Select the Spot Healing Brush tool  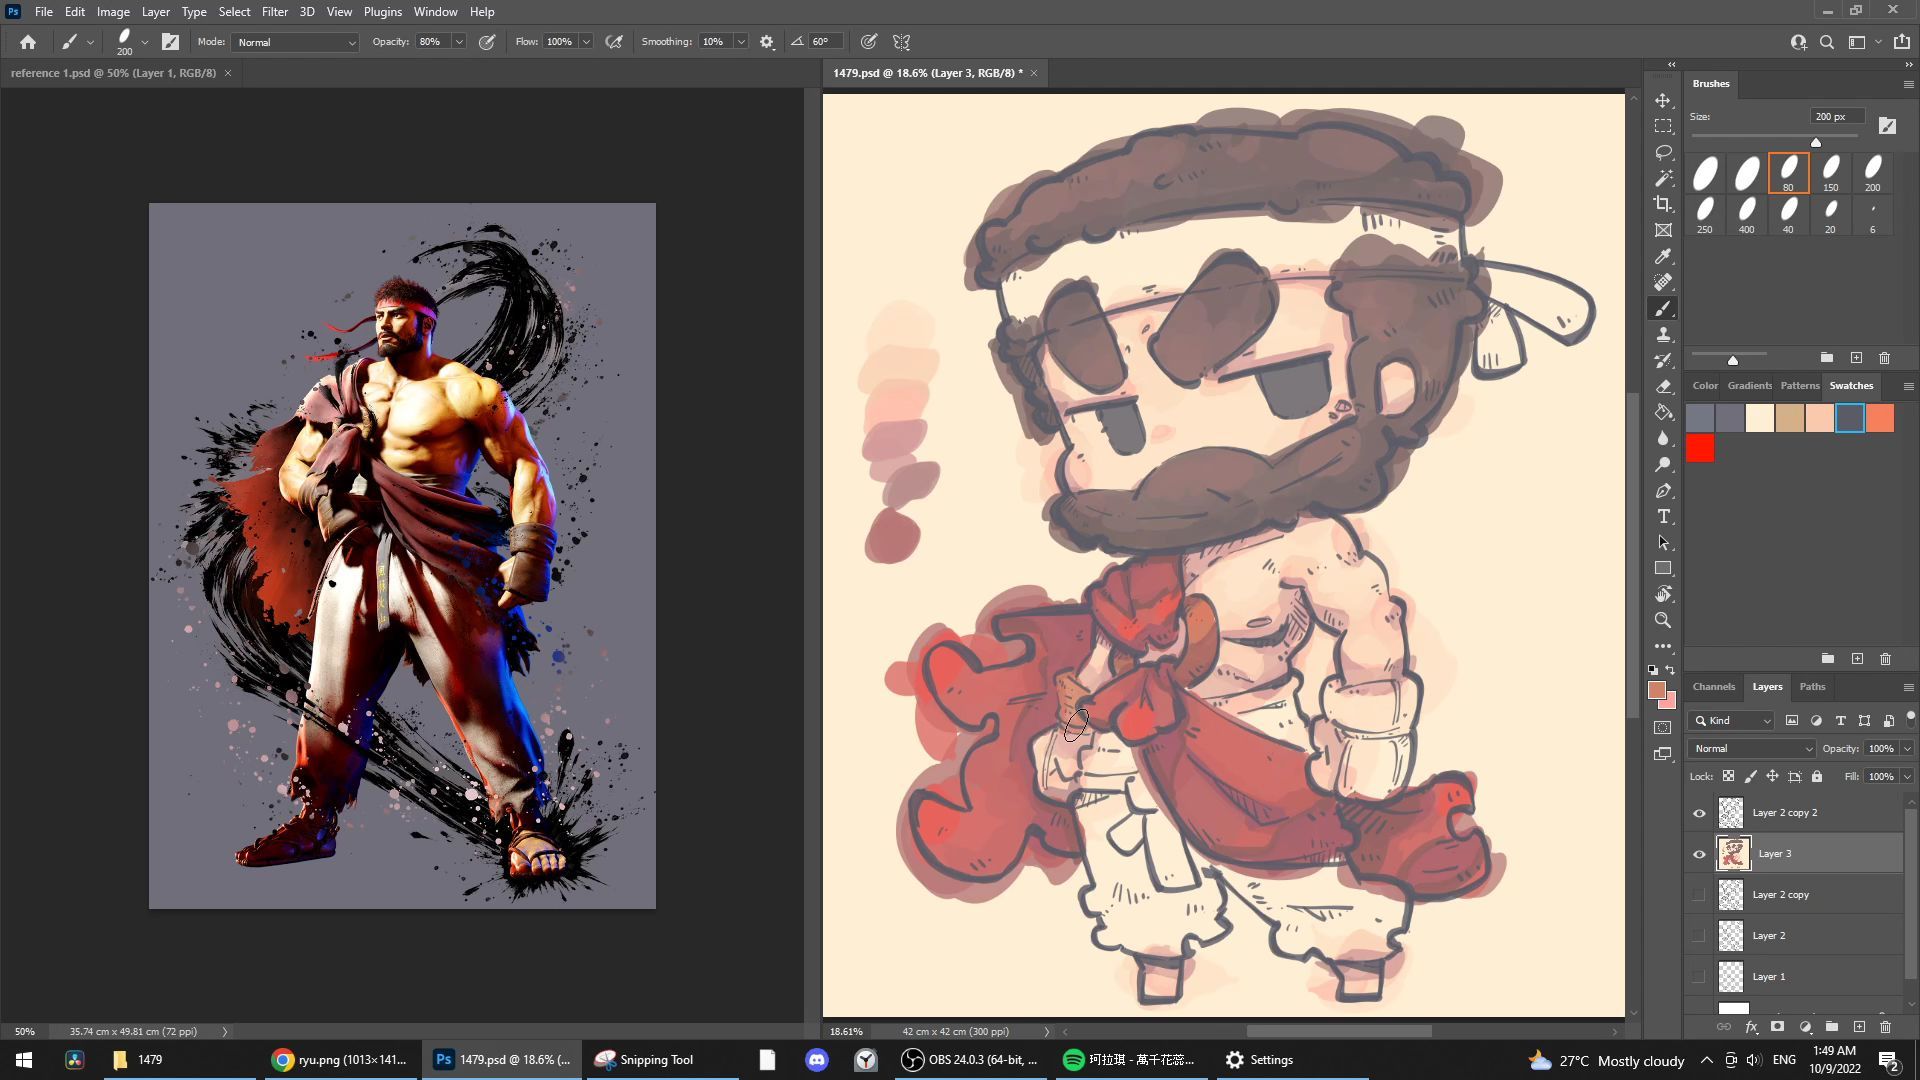click(x=1663, y=283)
